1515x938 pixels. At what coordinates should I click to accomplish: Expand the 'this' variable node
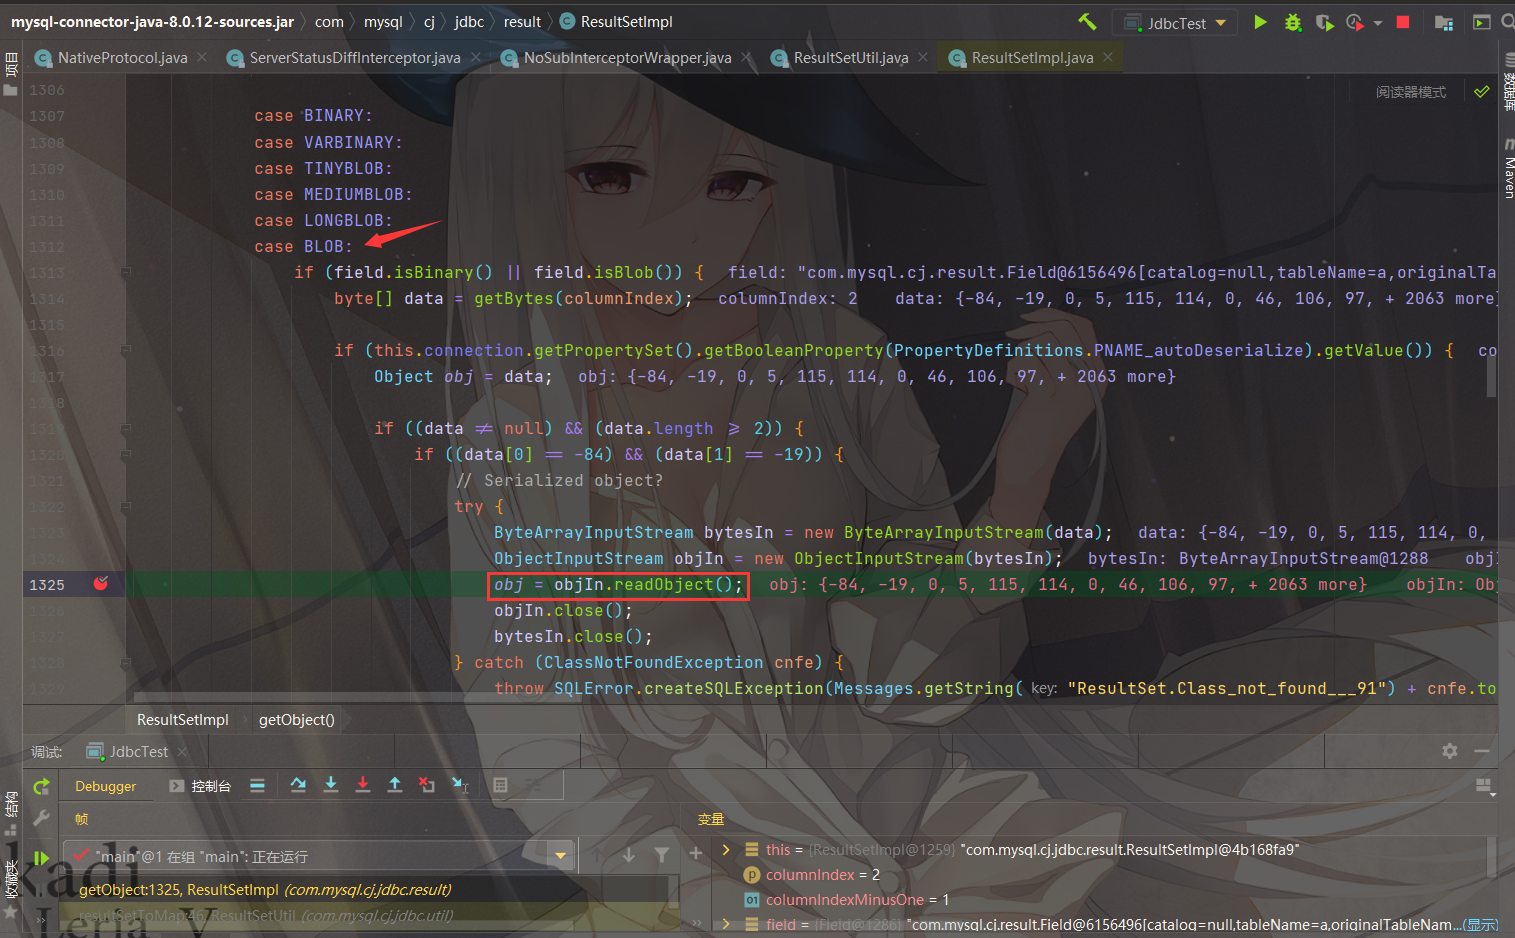727,849
